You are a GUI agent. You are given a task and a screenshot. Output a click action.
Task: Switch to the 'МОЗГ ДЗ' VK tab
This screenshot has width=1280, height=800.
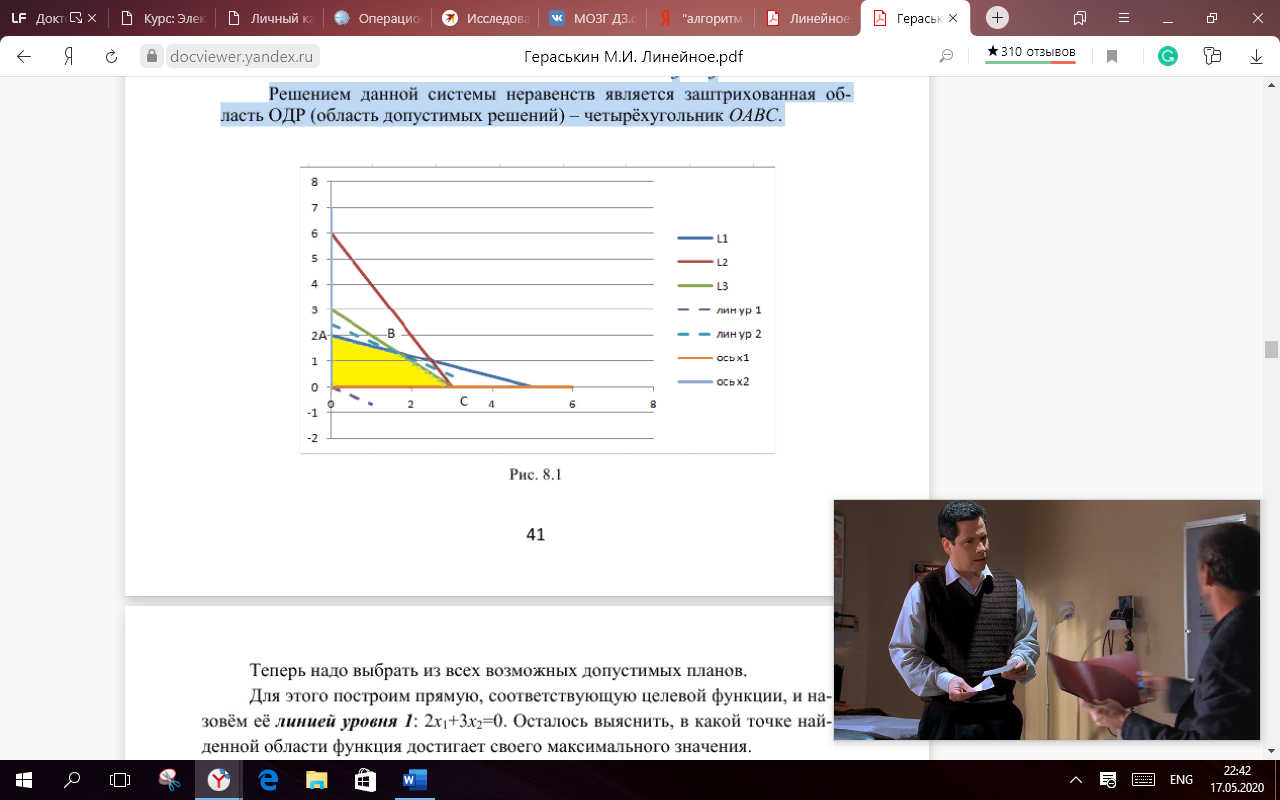[592, 18]
